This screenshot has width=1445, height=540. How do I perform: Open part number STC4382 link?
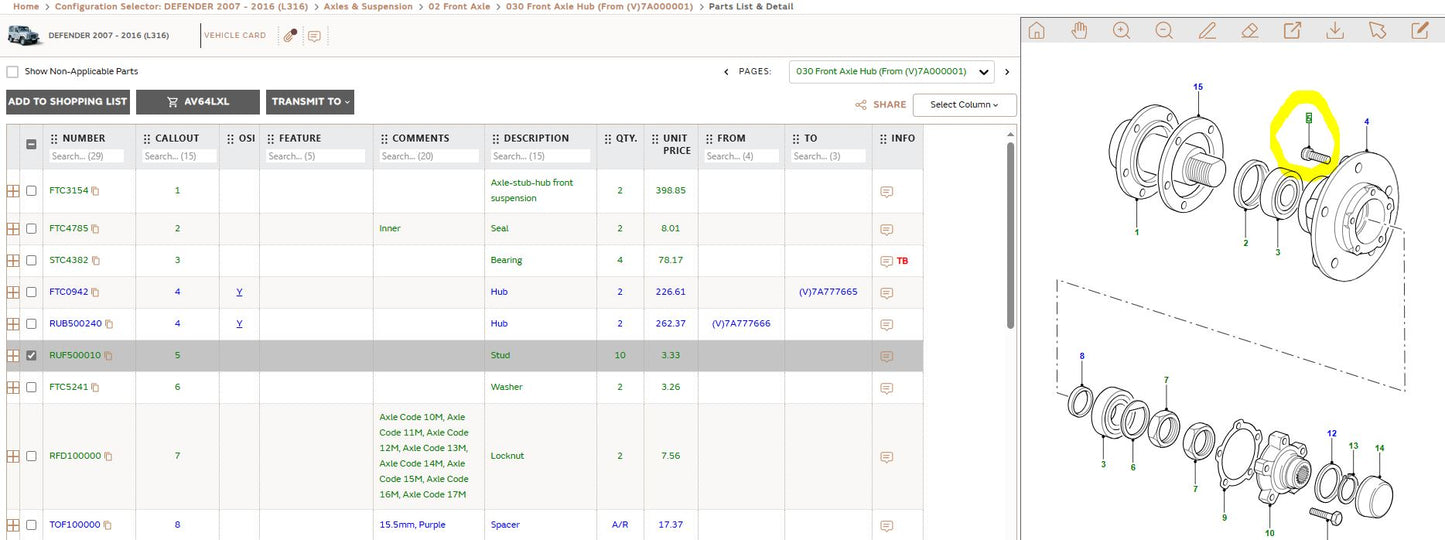coord(69,260)
